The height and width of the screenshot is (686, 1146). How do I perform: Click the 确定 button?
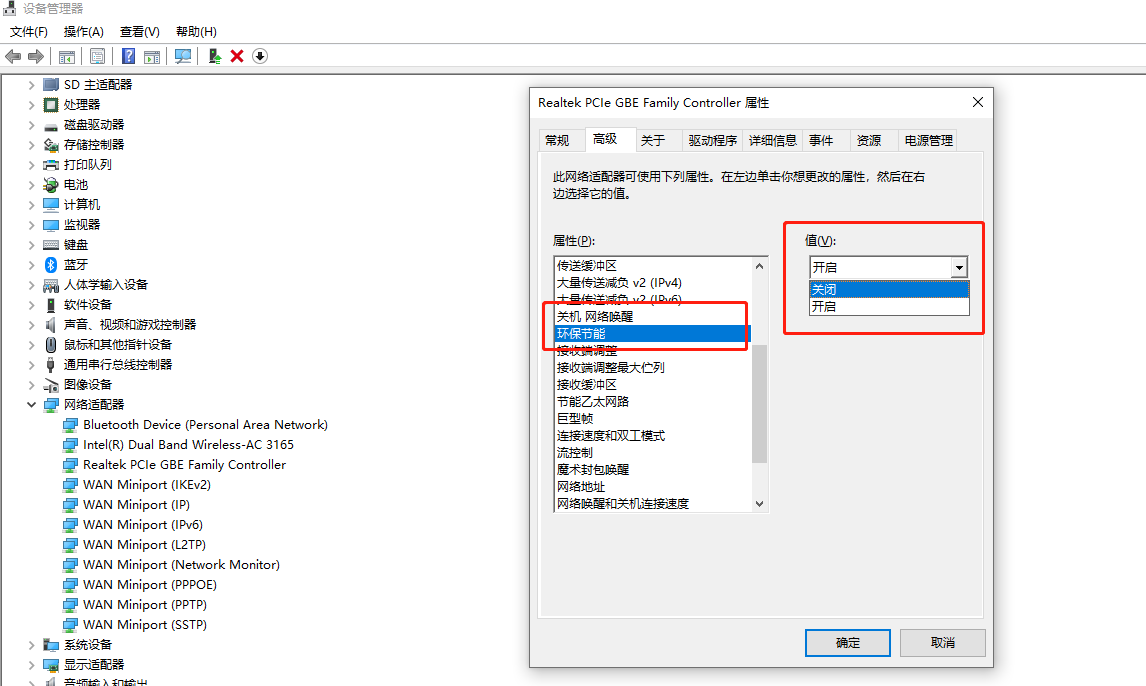(848, 643)
